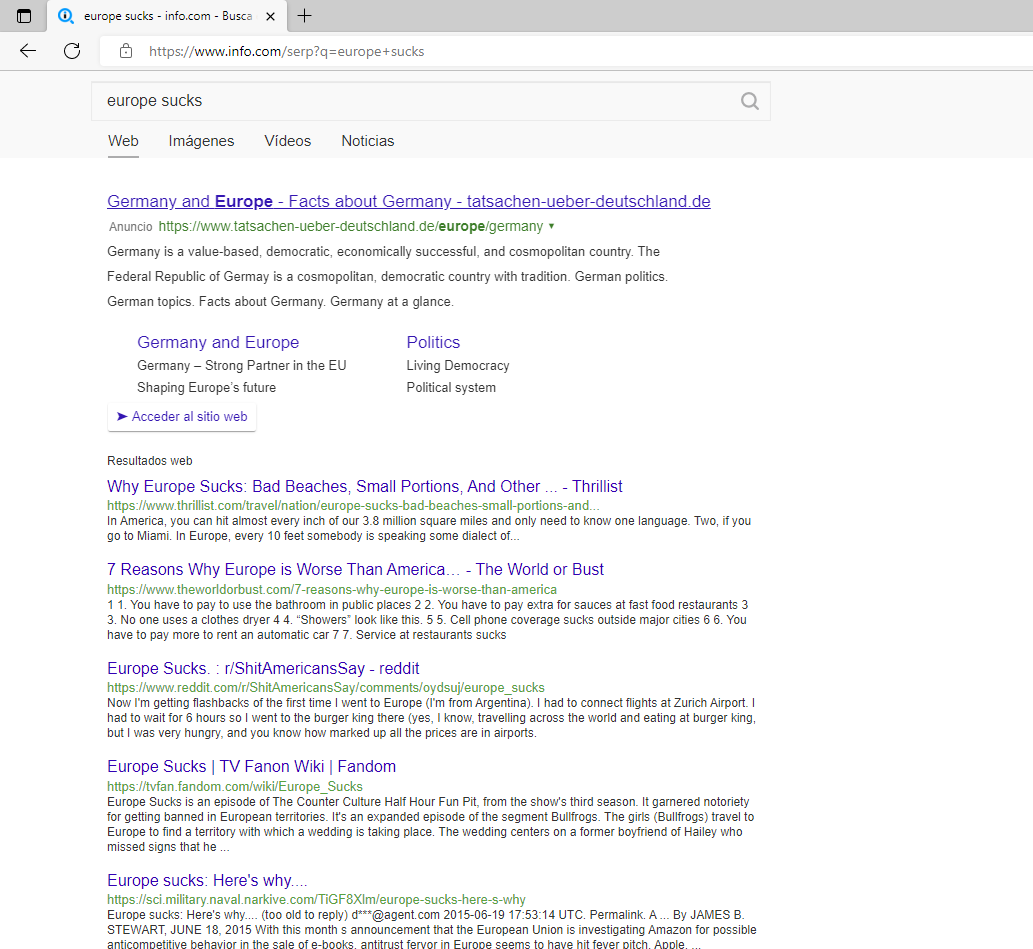Click the site lock info icon
The height and width of the screenshot is (949, 1033).
point(126,51)
